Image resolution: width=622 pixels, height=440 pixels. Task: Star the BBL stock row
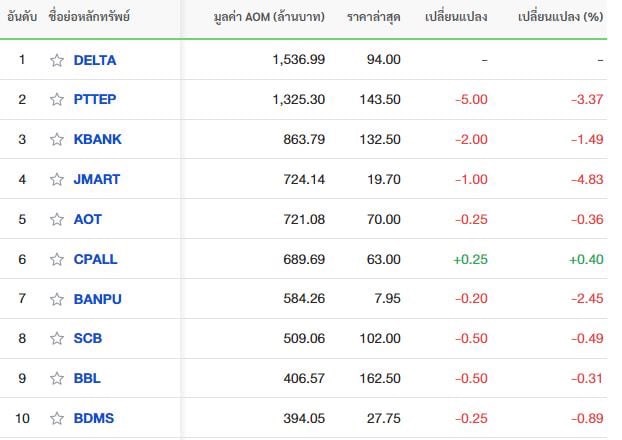point(57,379)
